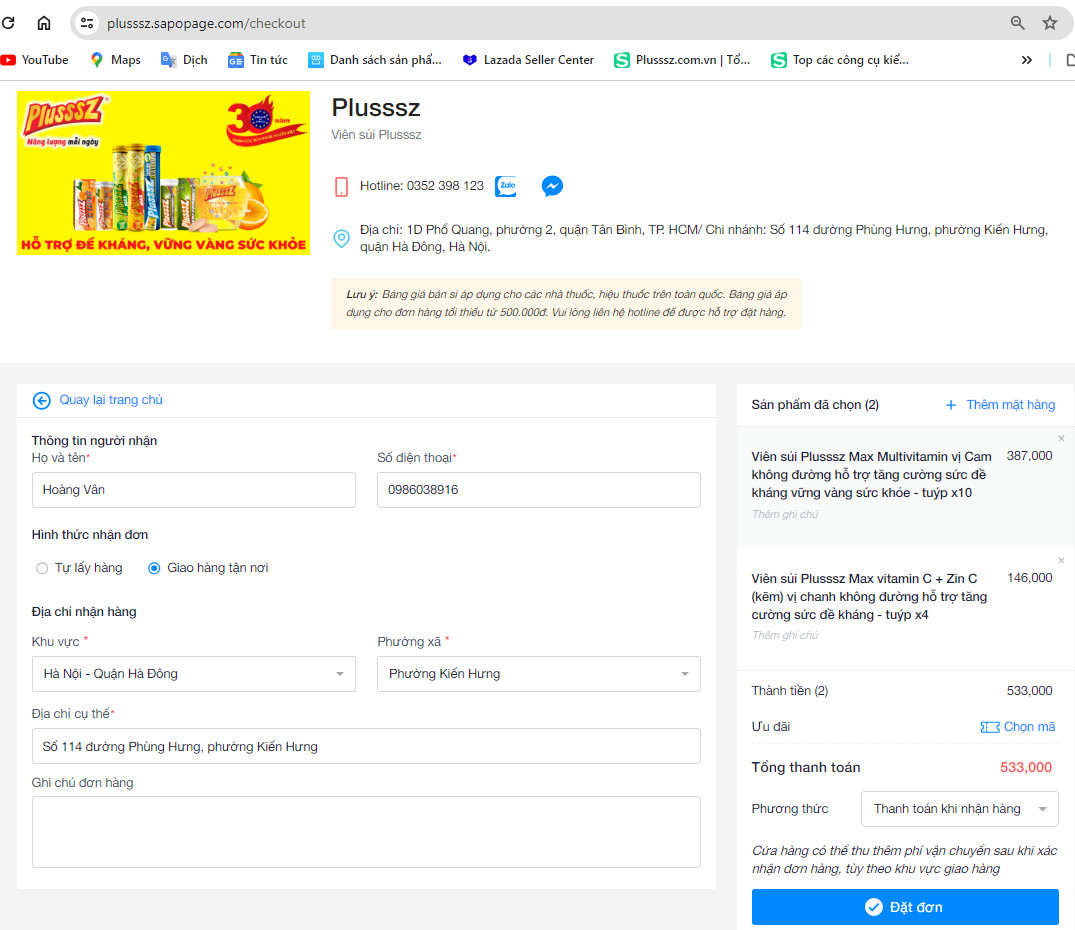Add a note under the vitamin C + Zin C product

click(x=785, y=635)
